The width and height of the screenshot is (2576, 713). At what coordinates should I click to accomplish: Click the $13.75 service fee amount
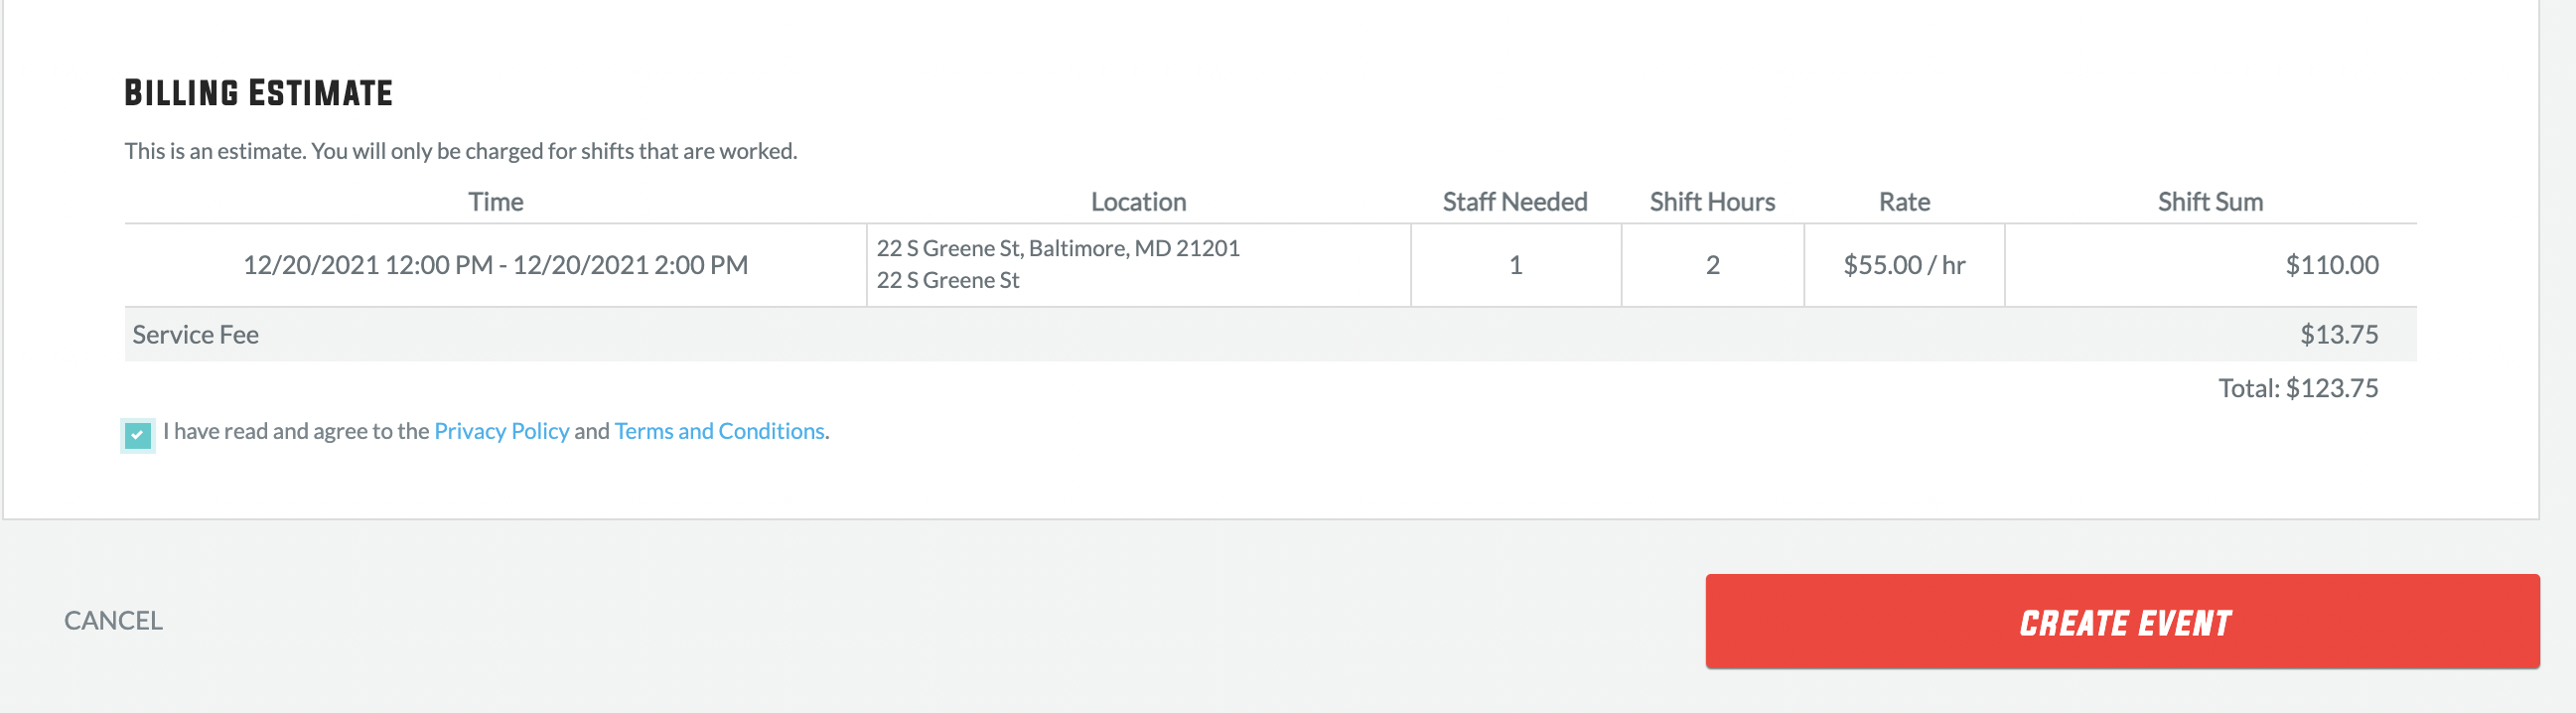pos(2339,334)
